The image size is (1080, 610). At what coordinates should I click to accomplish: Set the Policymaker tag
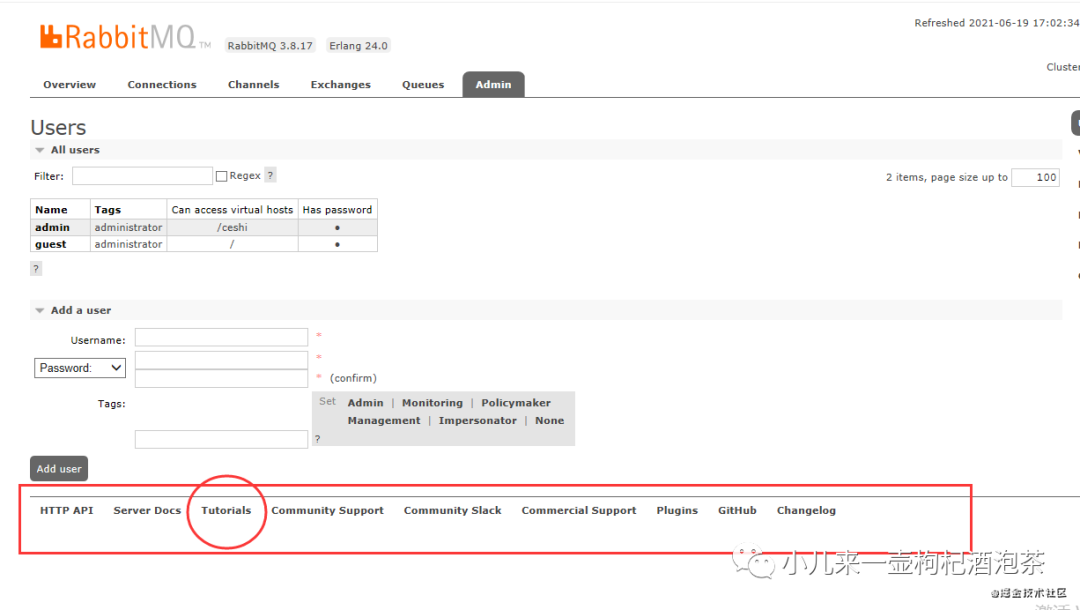click(x=516, y=403)
